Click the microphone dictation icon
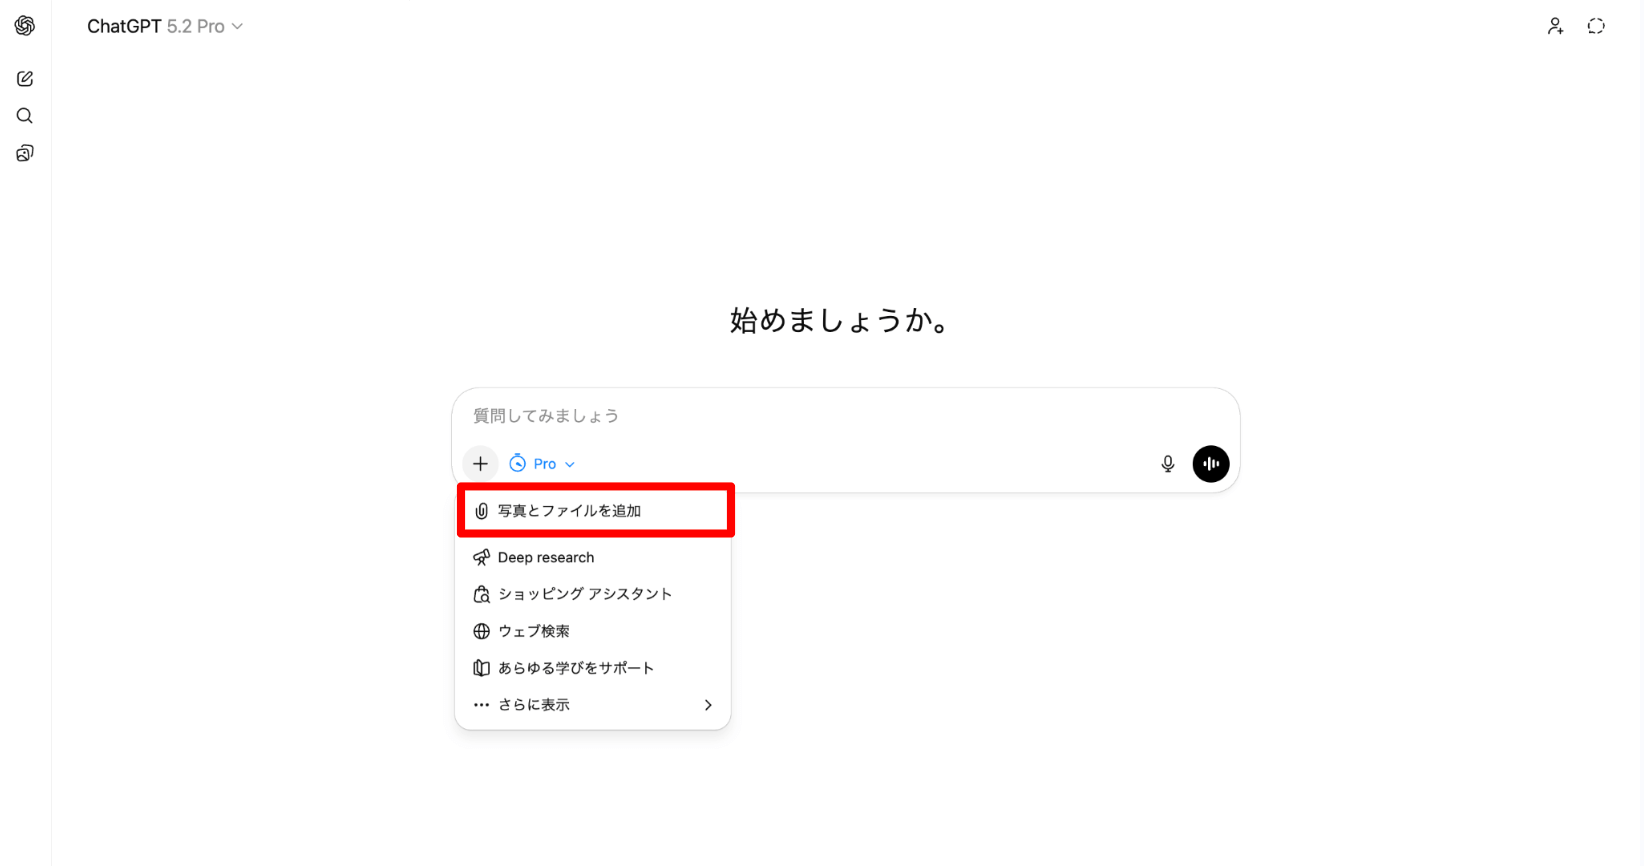Viewport: 1644px width, 866px height. click(1167, 464)
